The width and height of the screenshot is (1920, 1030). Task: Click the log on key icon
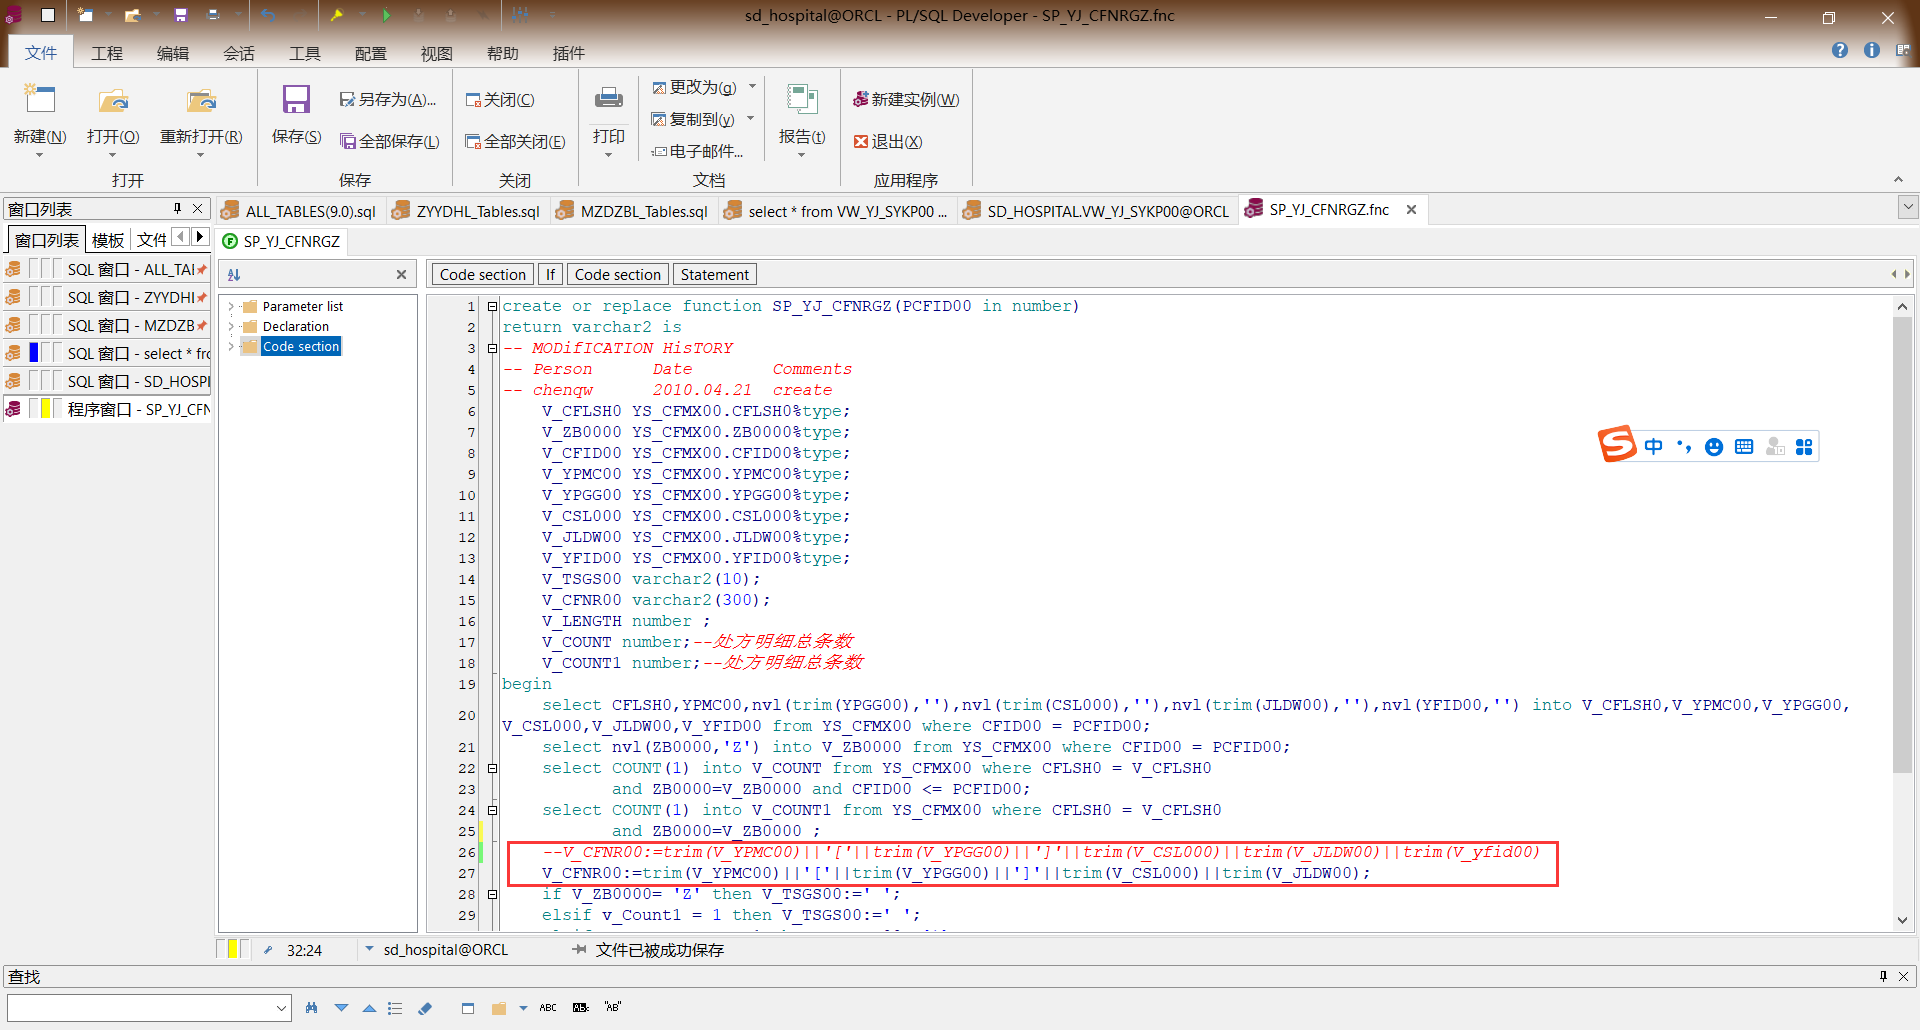[337, 15]
